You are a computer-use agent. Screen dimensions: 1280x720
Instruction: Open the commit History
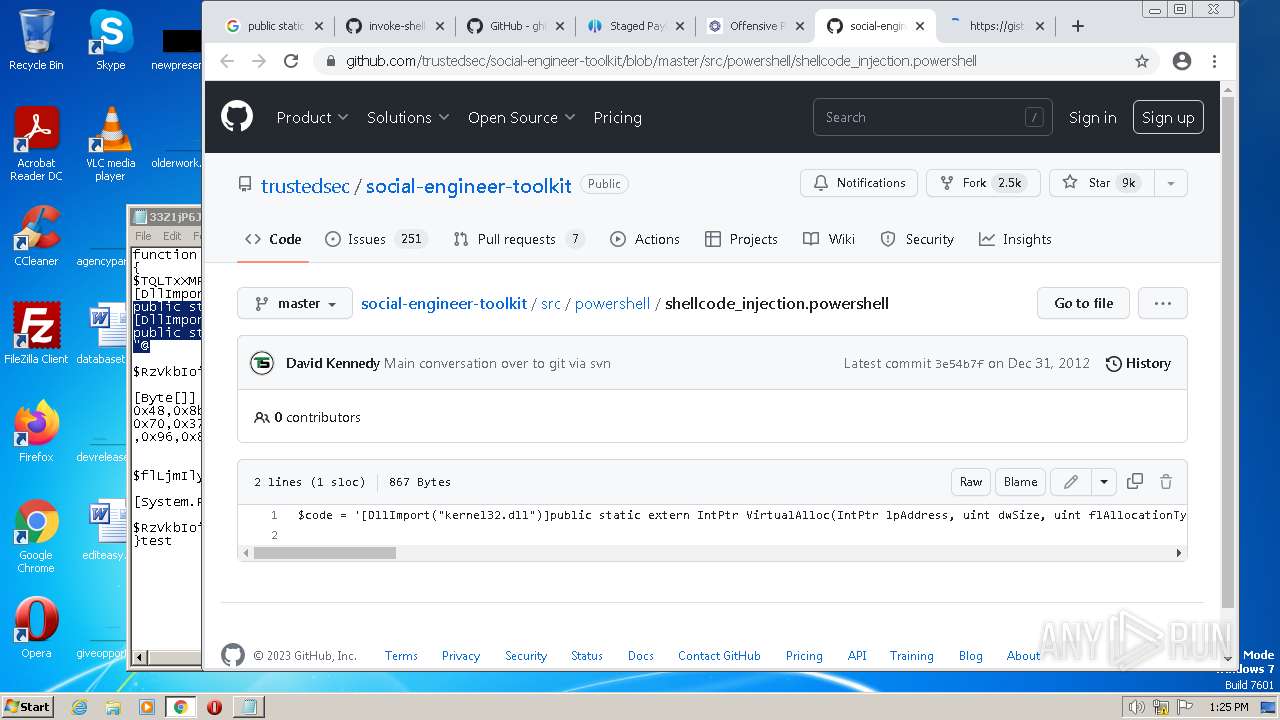[1138, 363]
